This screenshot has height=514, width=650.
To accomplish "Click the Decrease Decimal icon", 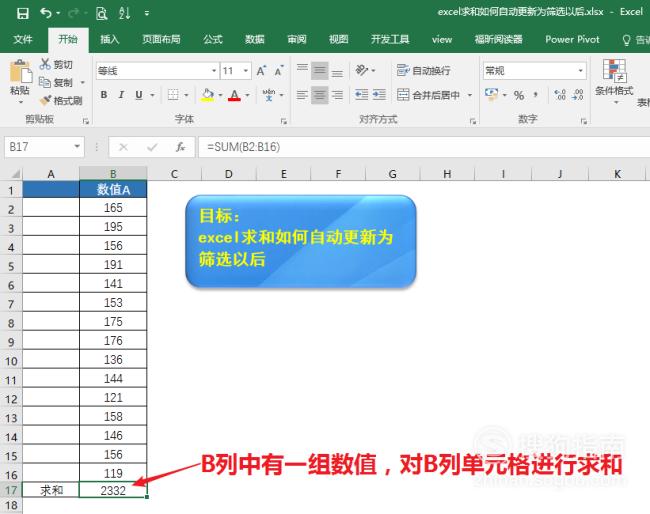I will [577, 95].
